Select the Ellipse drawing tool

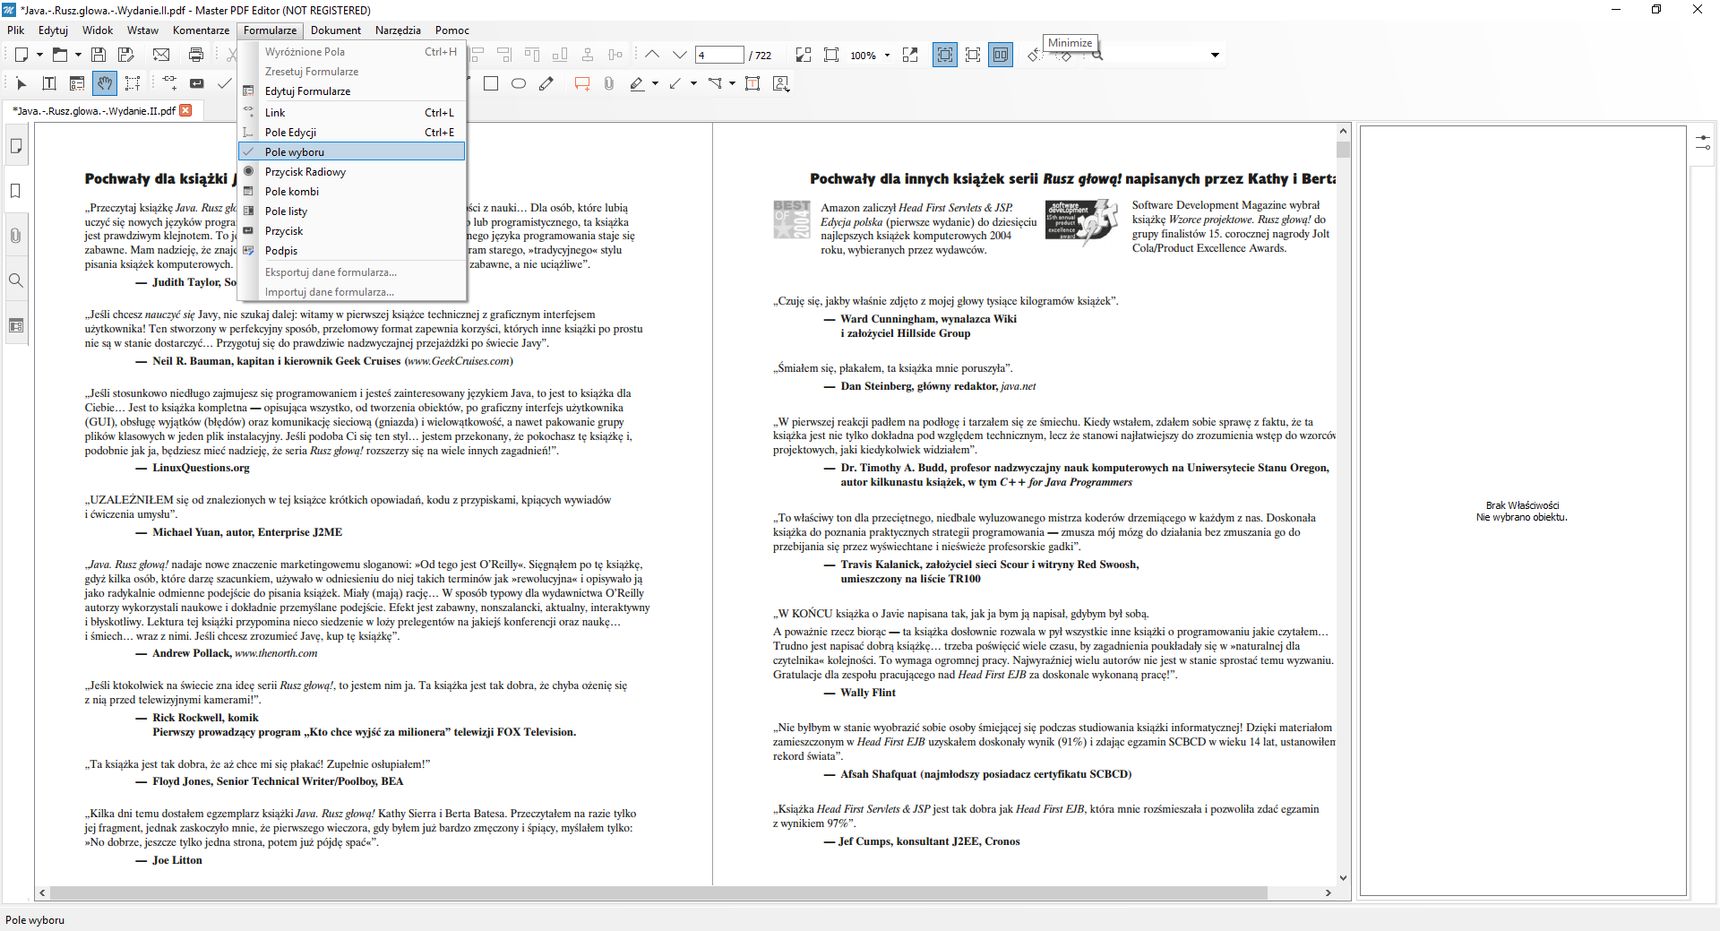[518, 84]
